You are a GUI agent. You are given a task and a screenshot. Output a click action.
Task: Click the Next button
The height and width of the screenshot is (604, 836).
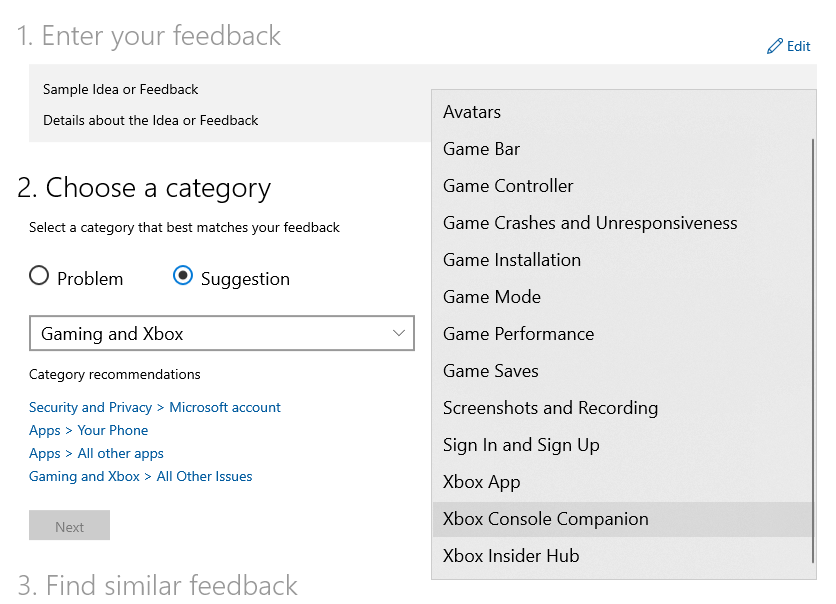pyautogui.click(x=69, y=526)
